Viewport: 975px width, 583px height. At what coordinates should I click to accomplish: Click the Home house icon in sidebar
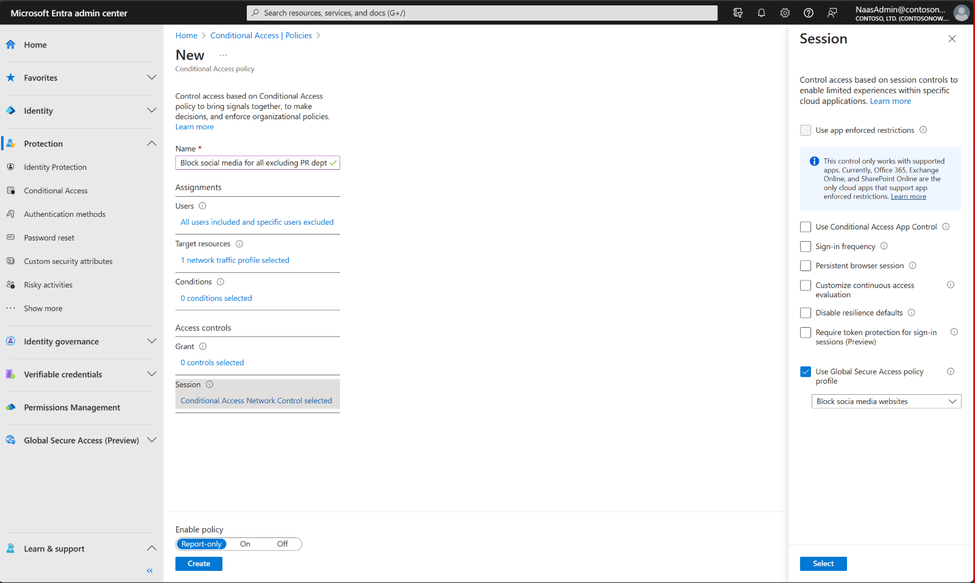(x=11, y=45)
